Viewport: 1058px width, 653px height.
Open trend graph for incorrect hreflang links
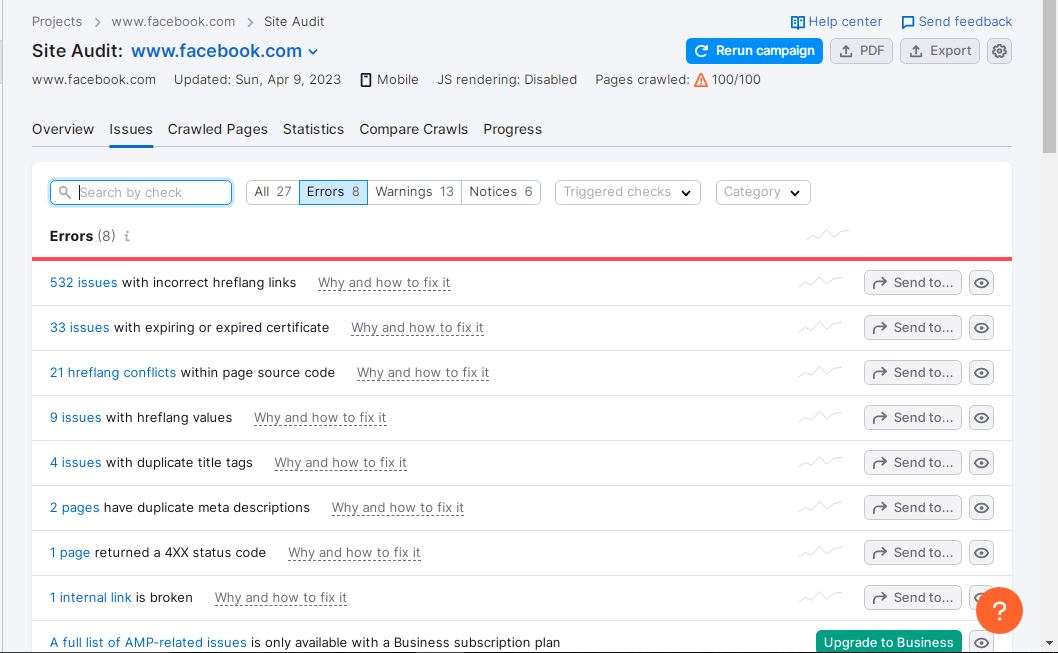pos(820,283)
